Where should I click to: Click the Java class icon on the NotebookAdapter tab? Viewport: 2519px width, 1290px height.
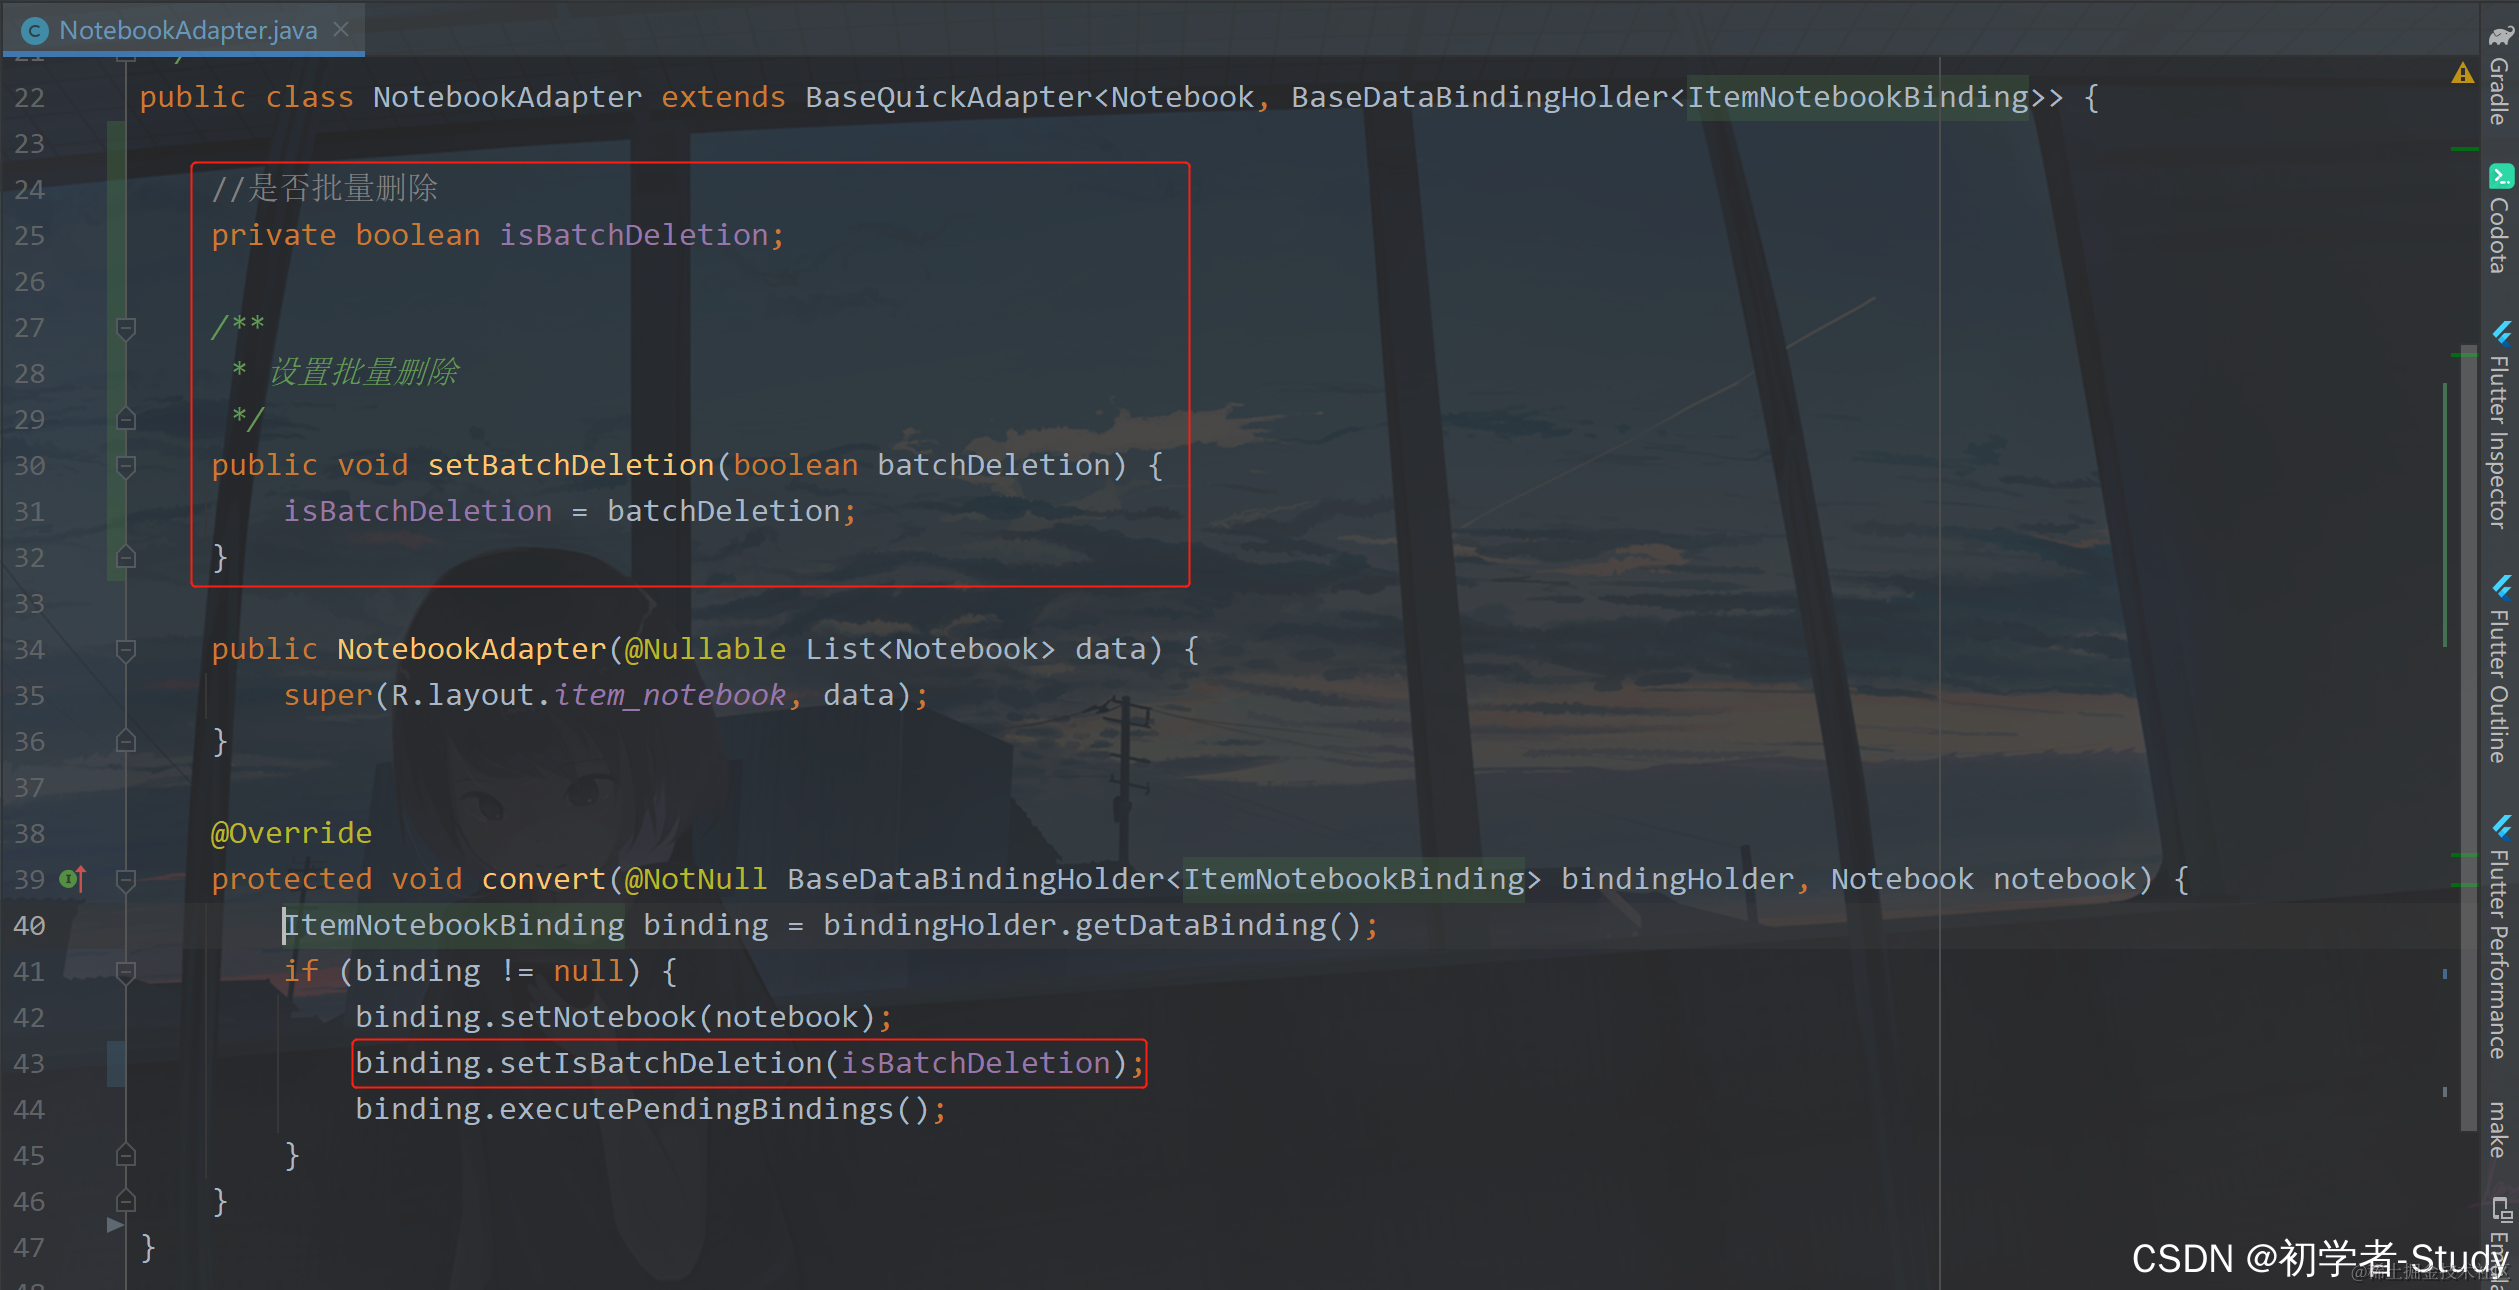[35, 31]
